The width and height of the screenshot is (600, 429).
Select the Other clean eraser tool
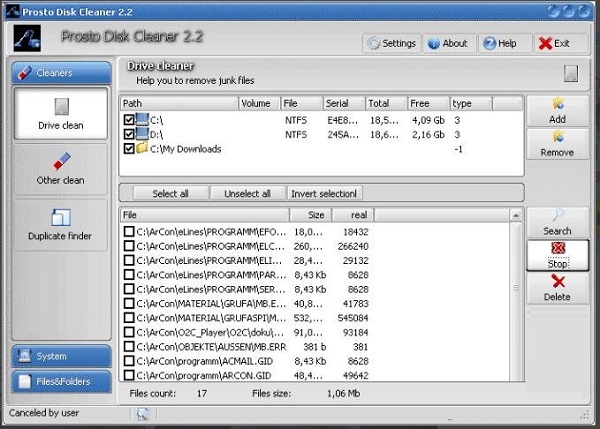pyautogui.click(x=61, y=169)
